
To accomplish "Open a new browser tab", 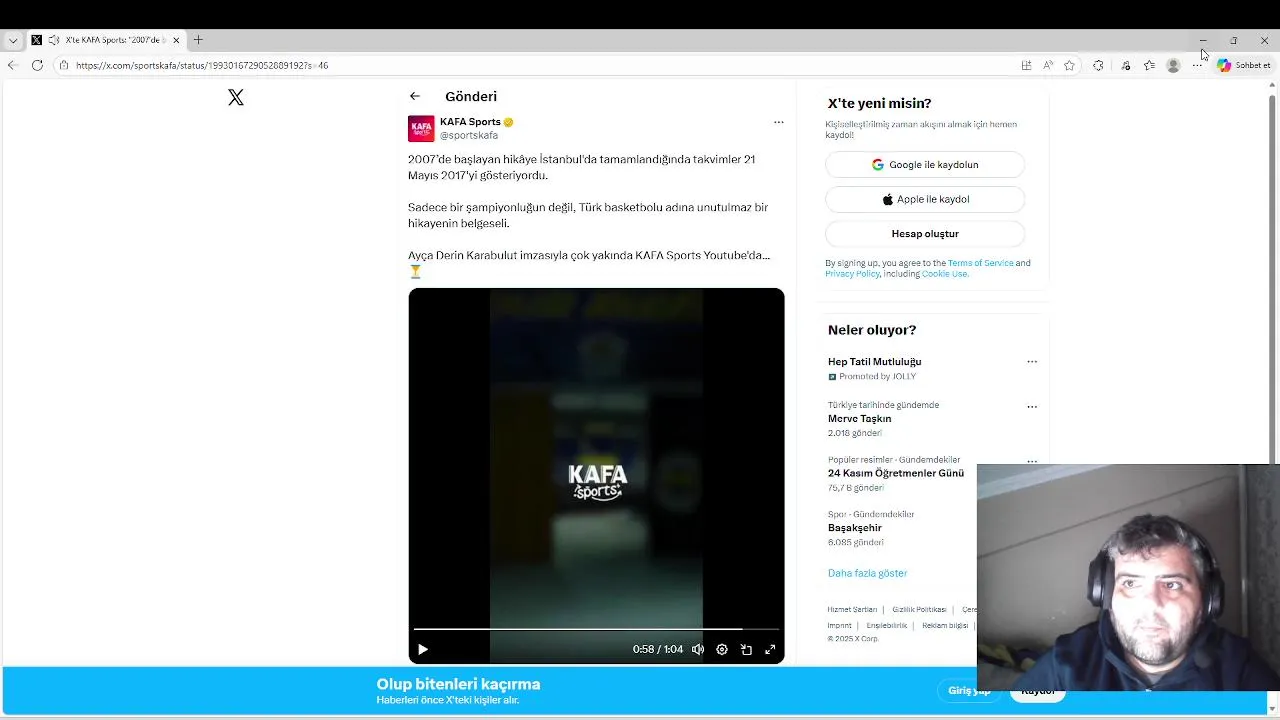I will click(198, 40).
